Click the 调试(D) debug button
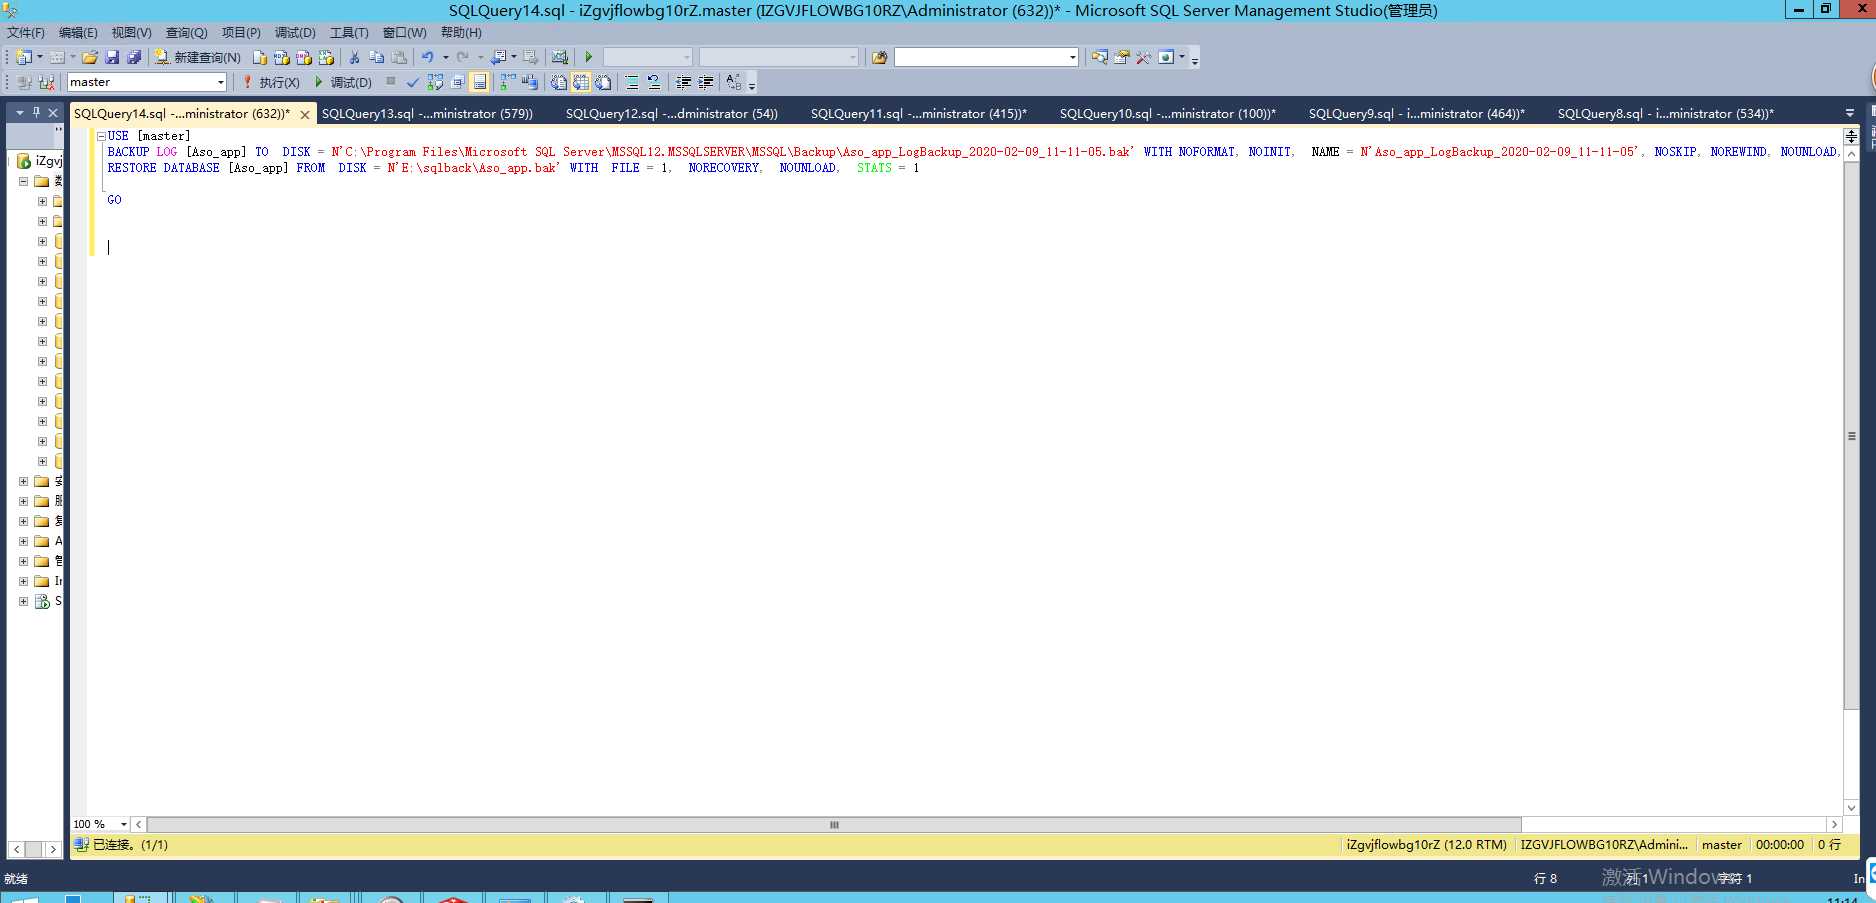1876x903 pixels. pos(343,83)
